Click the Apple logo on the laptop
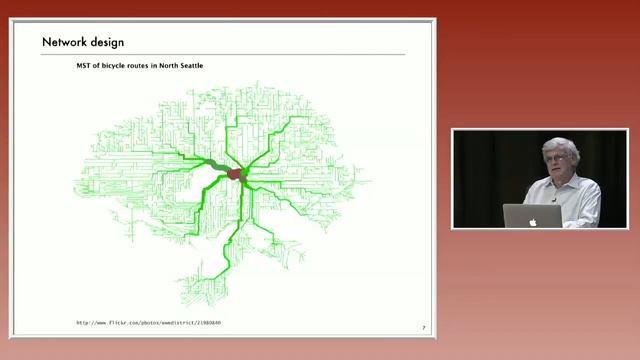This screenshot has width=640, height=360. click(x=533, y=222)
